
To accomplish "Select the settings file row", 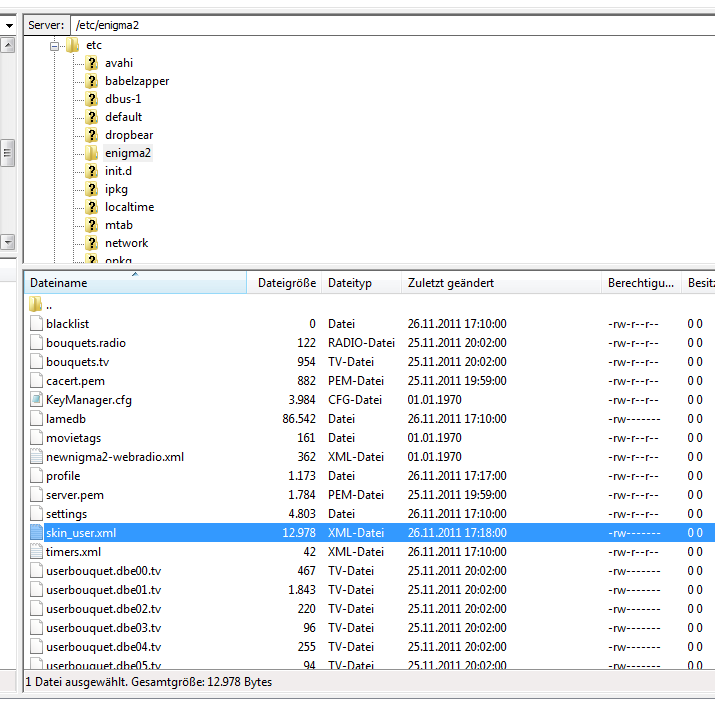I will pos(66,514).
